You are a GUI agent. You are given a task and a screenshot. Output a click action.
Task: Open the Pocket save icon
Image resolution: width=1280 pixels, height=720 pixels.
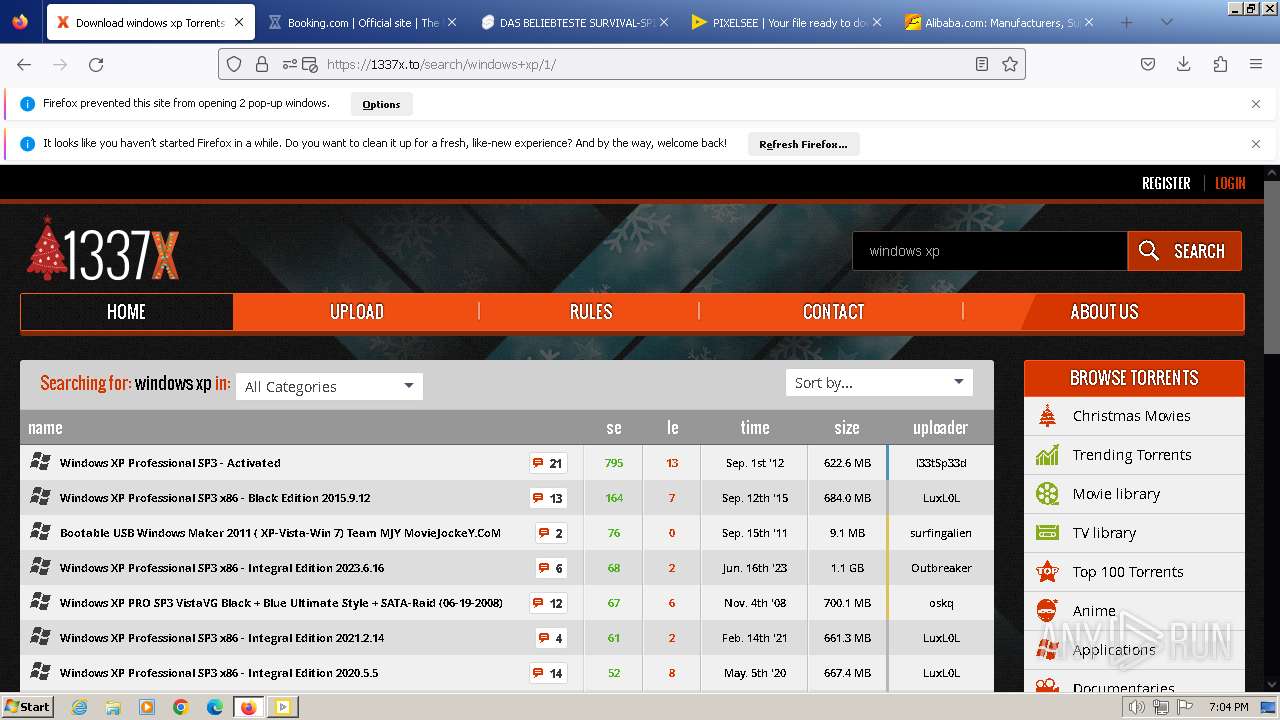coord(1148,64)
